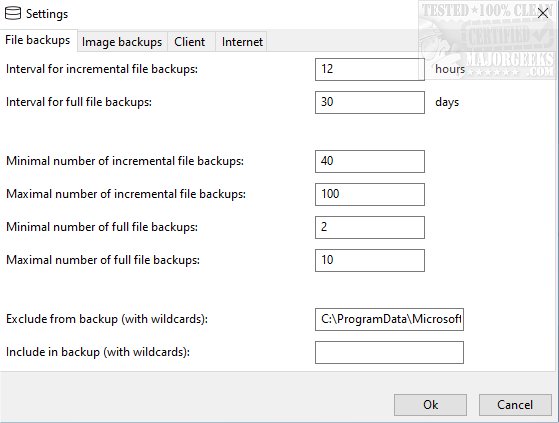Click the 'days' unit label
Screen dimensions: 559x423
click(x=447, y=102)
